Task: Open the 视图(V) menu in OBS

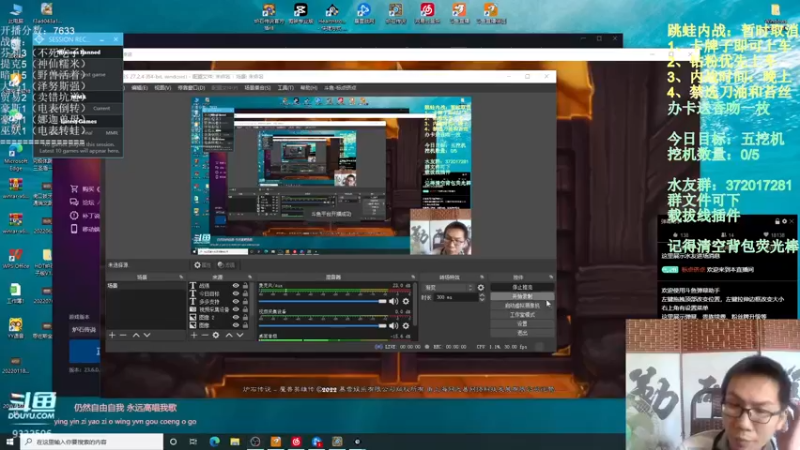Action: 162,88
